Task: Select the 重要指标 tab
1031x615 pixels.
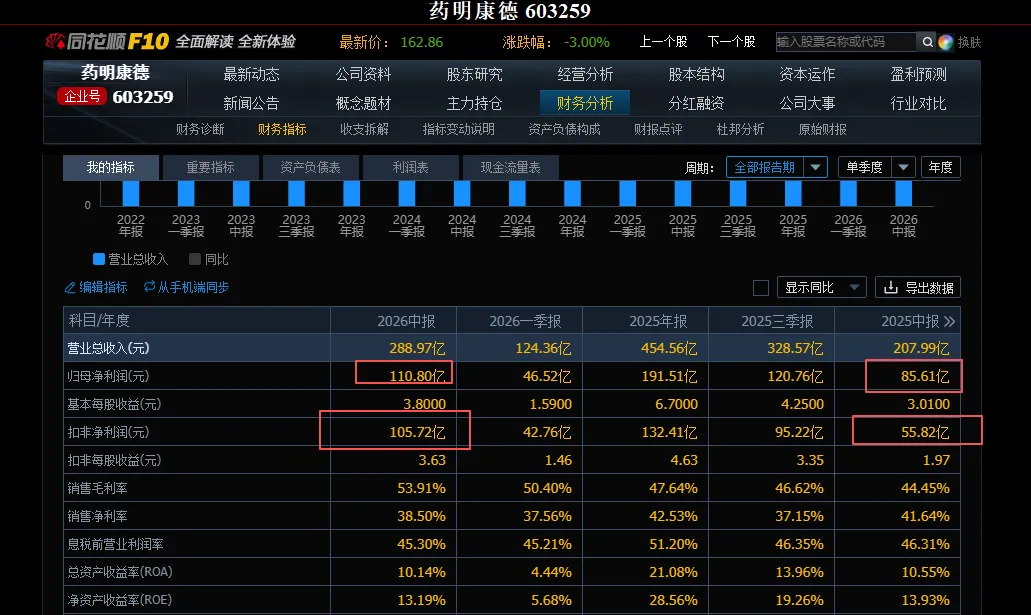Action: [x=210, y=168]
